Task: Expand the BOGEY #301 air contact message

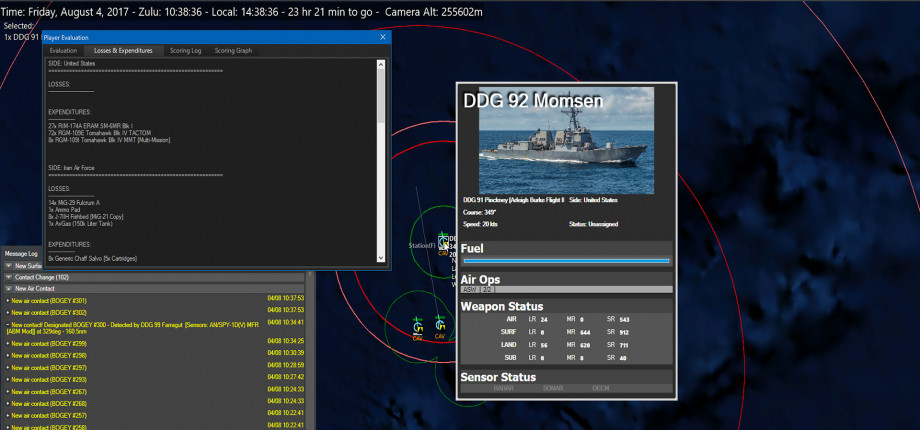Action: 8,301
